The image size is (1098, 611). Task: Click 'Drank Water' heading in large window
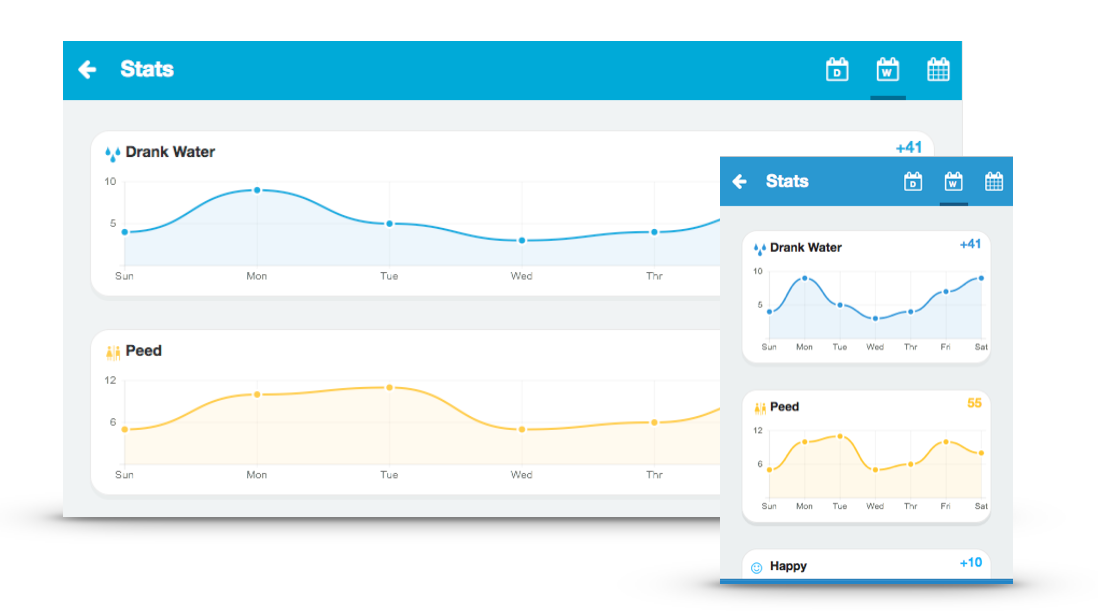(x=170, y=152)
